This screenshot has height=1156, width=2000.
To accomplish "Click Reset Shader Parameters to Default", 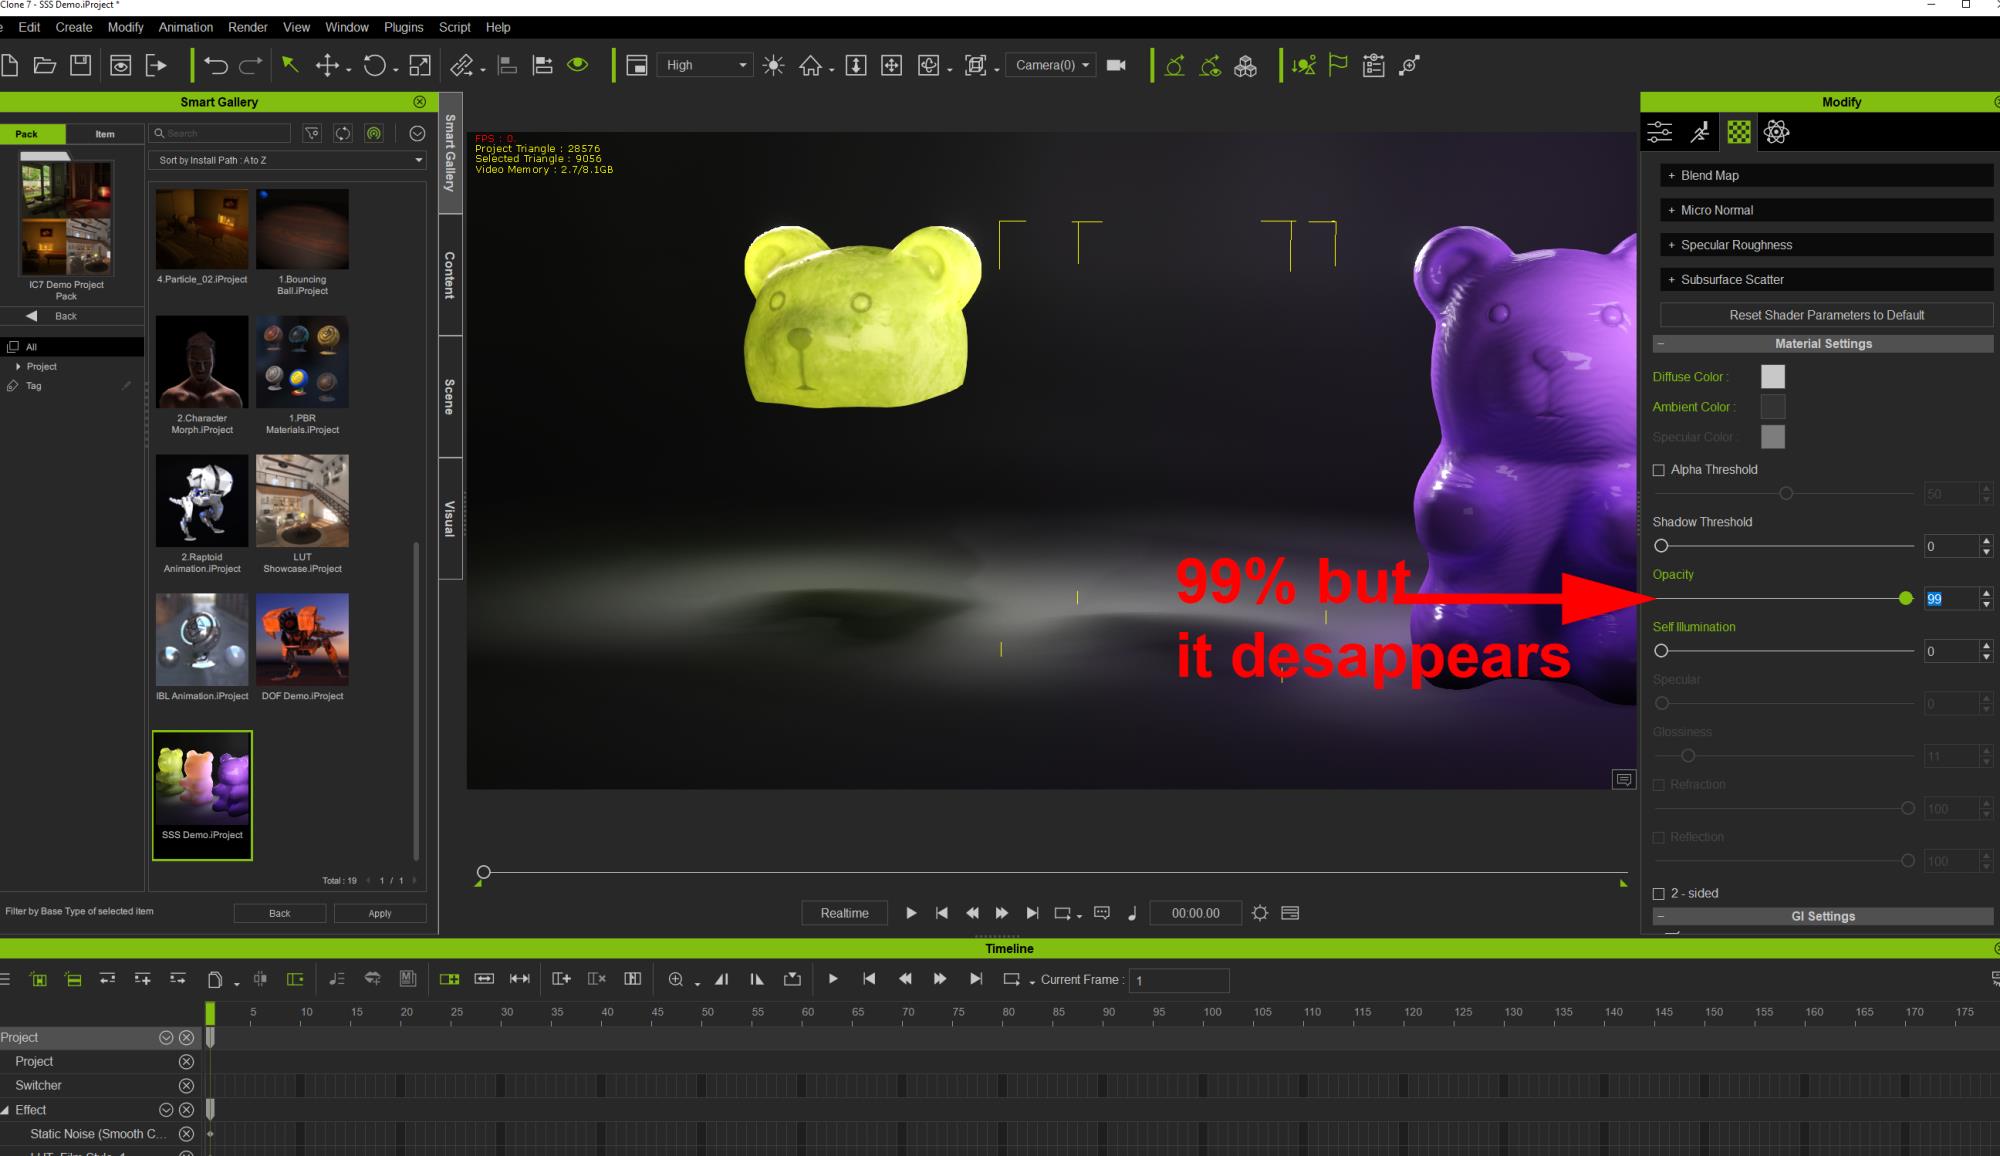I will pos(1826,315).
